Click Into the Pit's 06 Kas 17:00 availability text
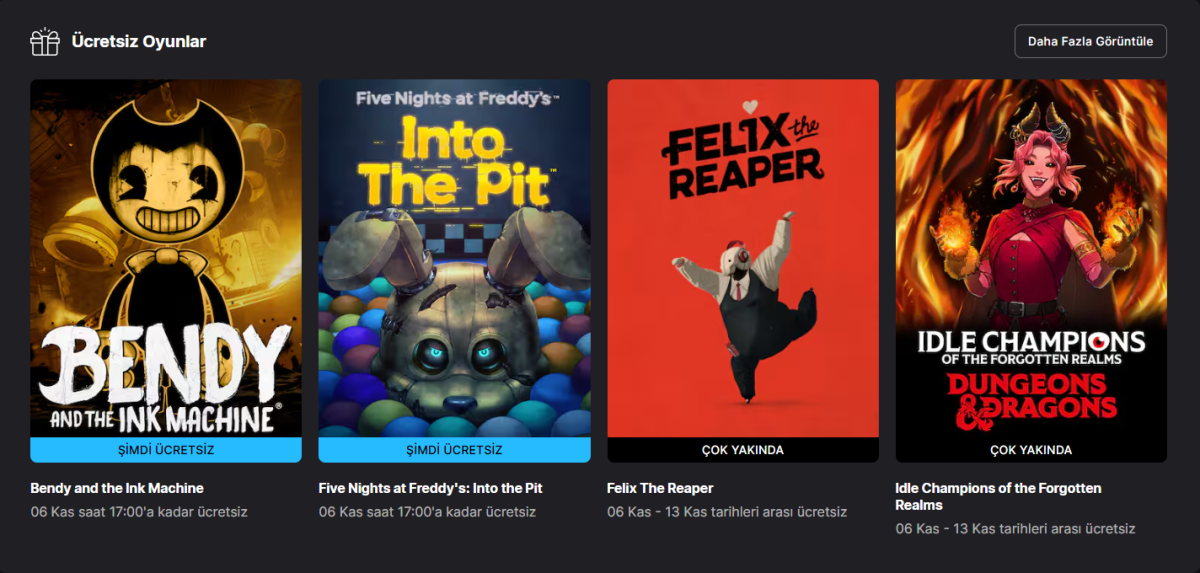This screenshot has width=1200, height=573. pyautogui.click(x=427, y=512)
